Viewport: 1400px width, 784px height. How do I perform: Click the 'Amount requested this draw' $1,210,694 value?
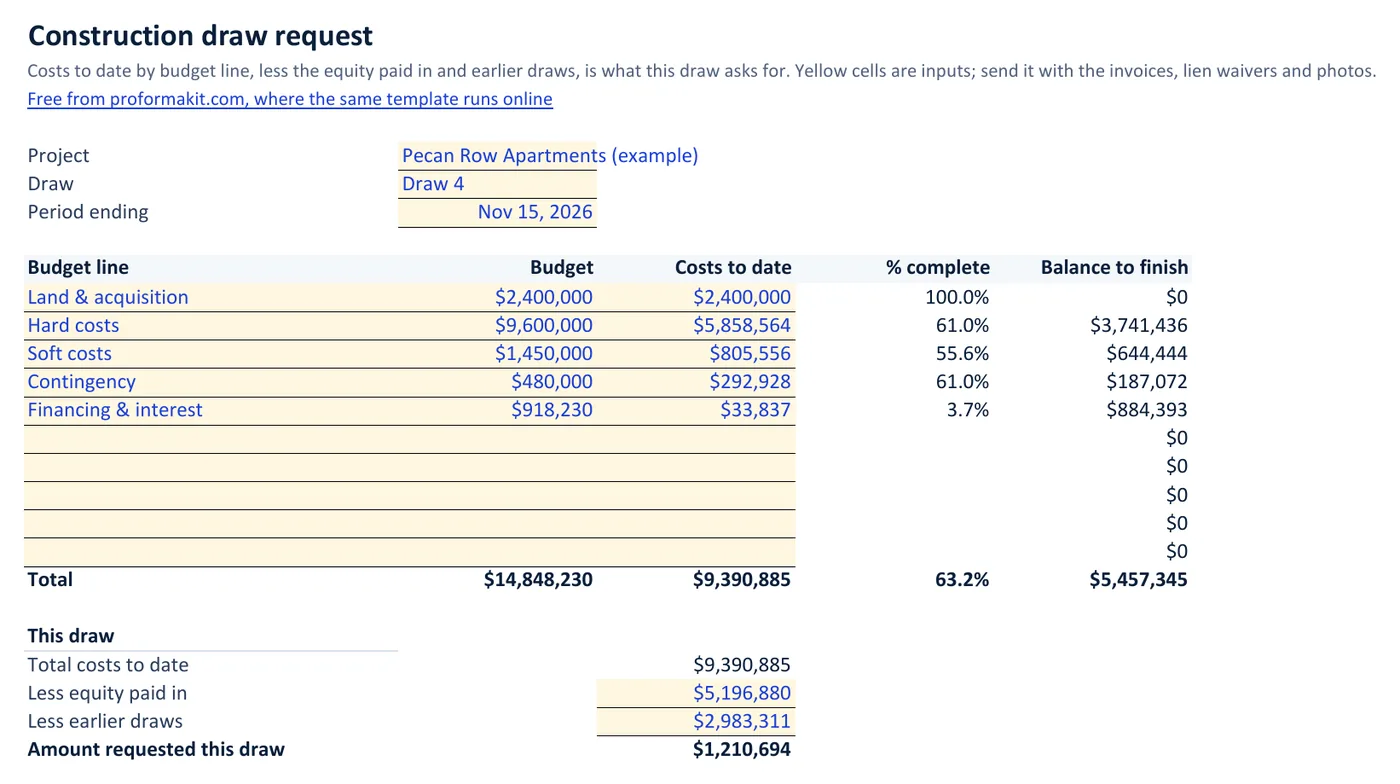pos(741,749)
